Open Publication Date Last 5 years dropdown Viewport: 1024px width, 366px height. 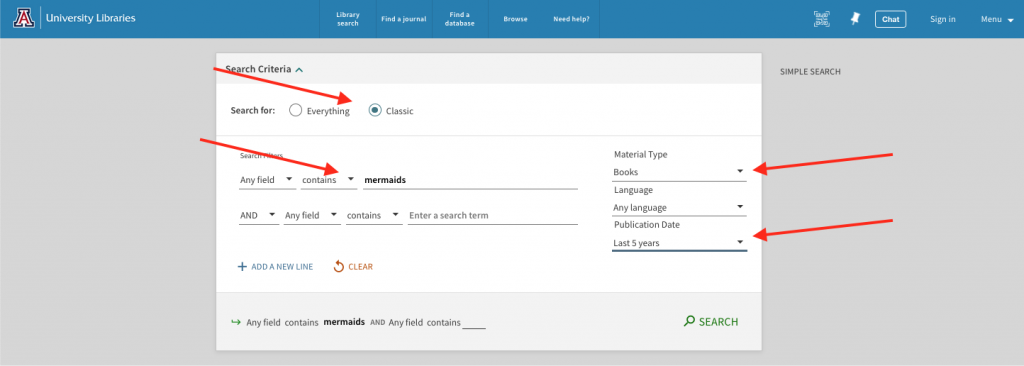point(679,243)
